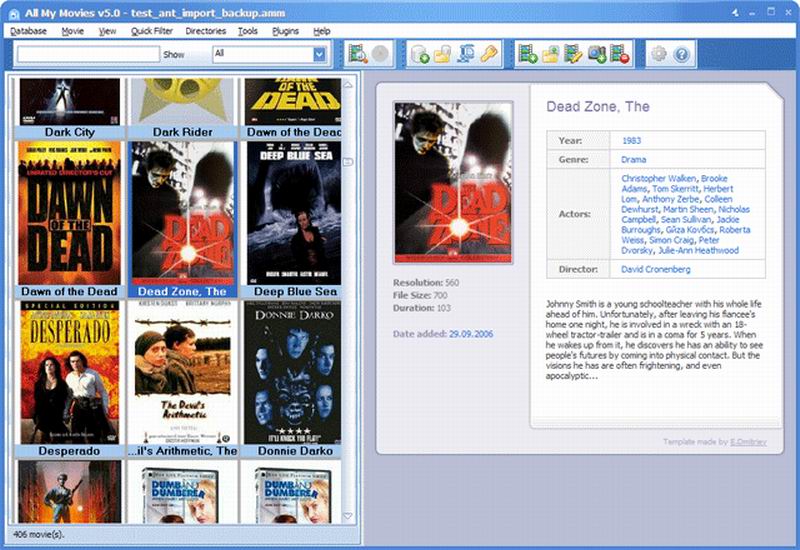Click the Dead Zone, The title heading

click(x=597, y=107)
